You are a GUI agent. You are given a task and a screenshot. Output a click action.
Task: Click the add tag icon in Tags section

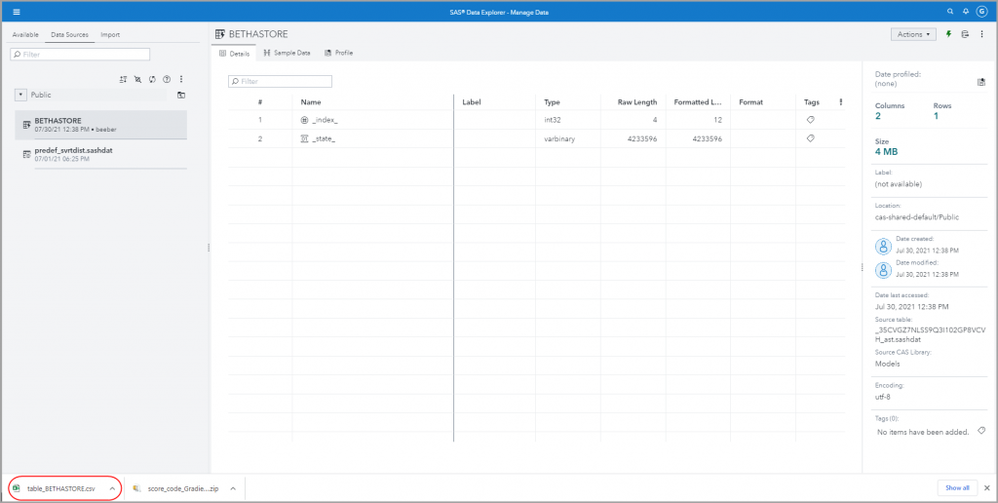click(x=981, y=431)
